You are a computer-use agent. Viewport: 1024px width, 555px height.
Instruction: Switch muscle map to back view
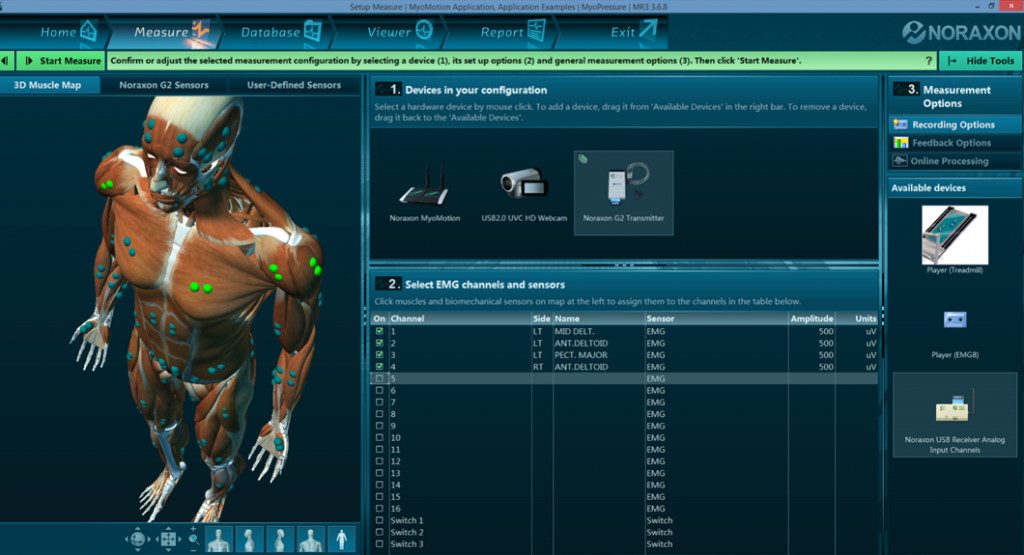point(311,540)
